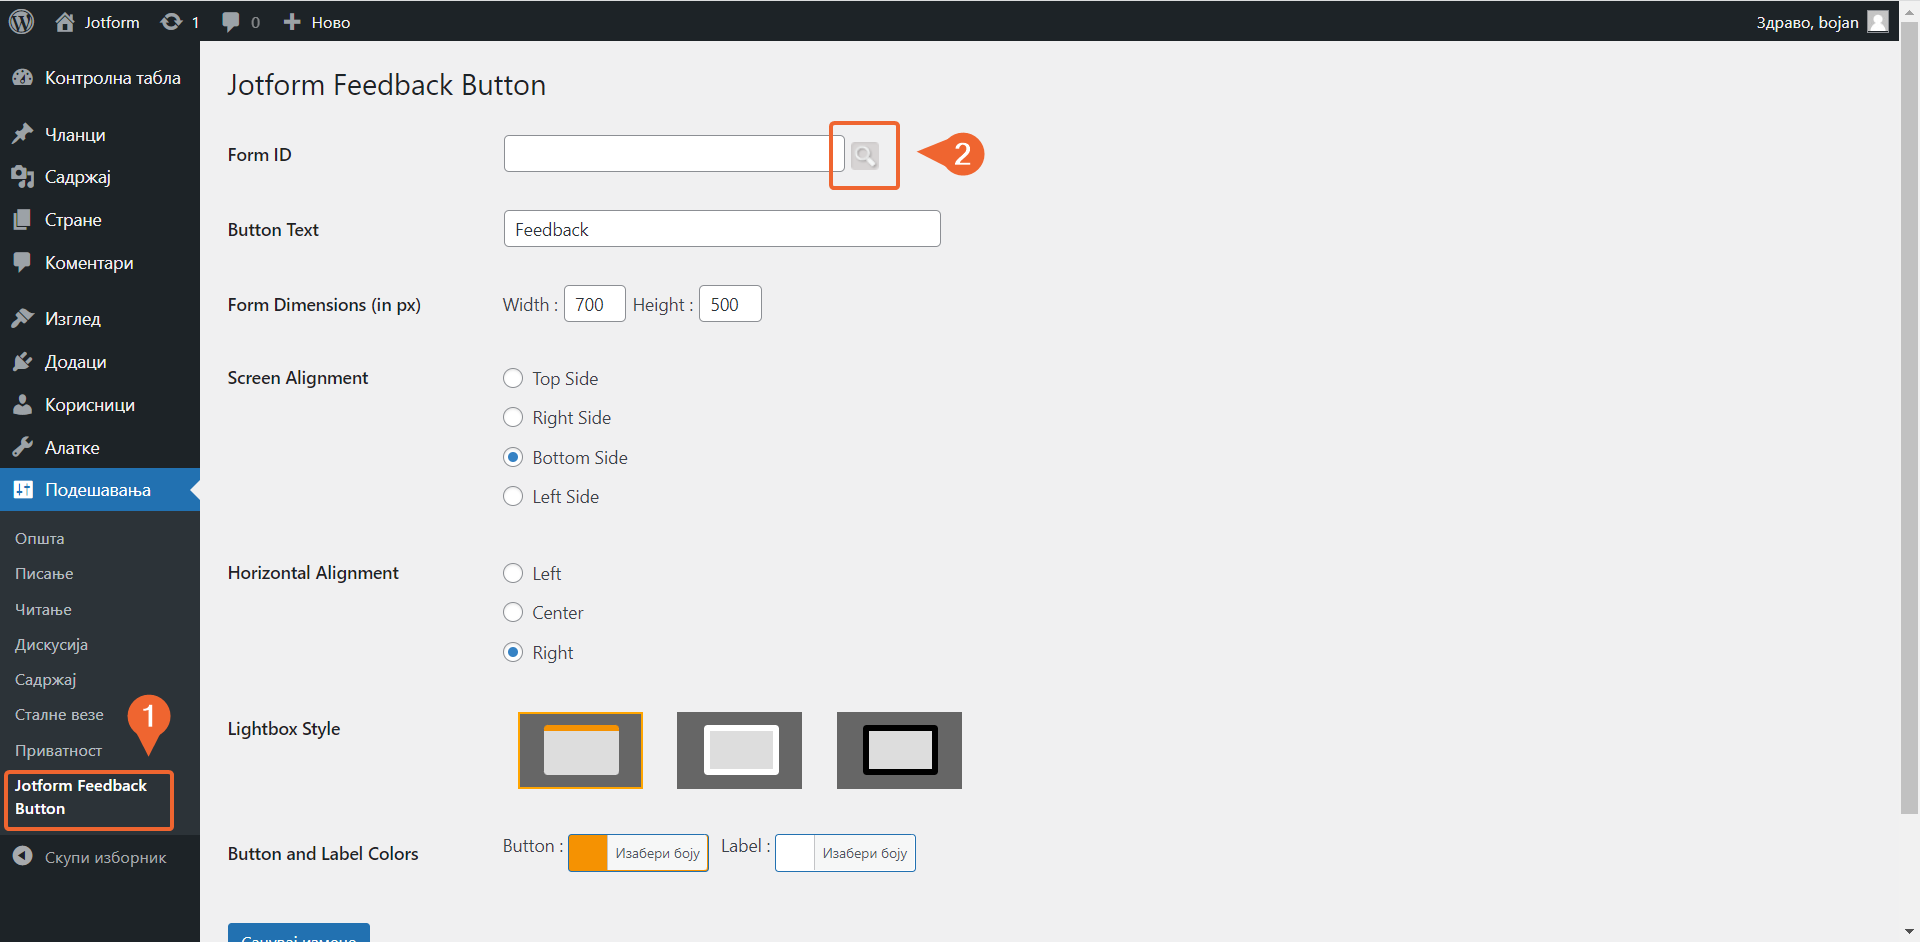Image resolution: width=1920 pixels, height=942 pixels.
Task: Click the magnifier icon to search forms
Action: 865,155
